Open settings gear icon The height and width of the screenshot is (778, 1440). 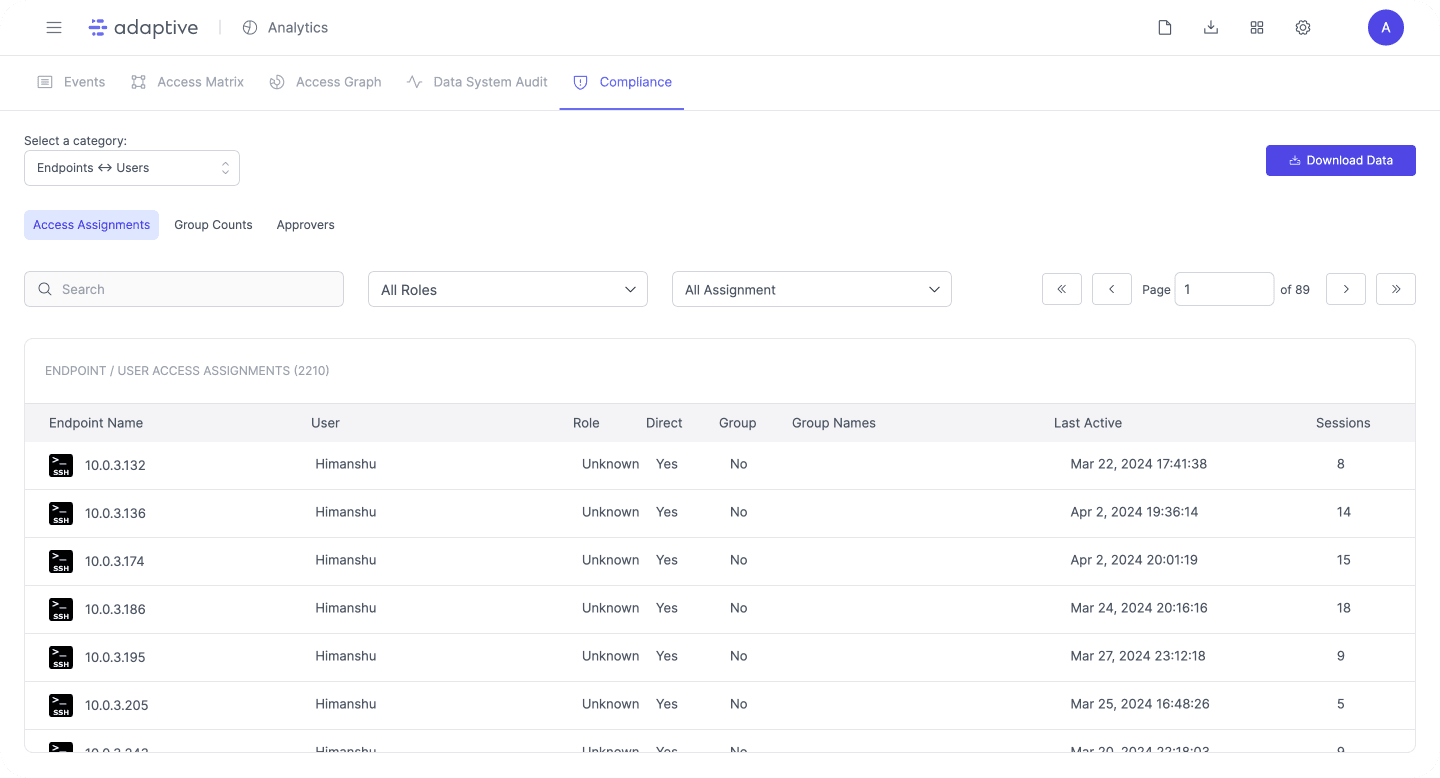[x=1303, y=28]
